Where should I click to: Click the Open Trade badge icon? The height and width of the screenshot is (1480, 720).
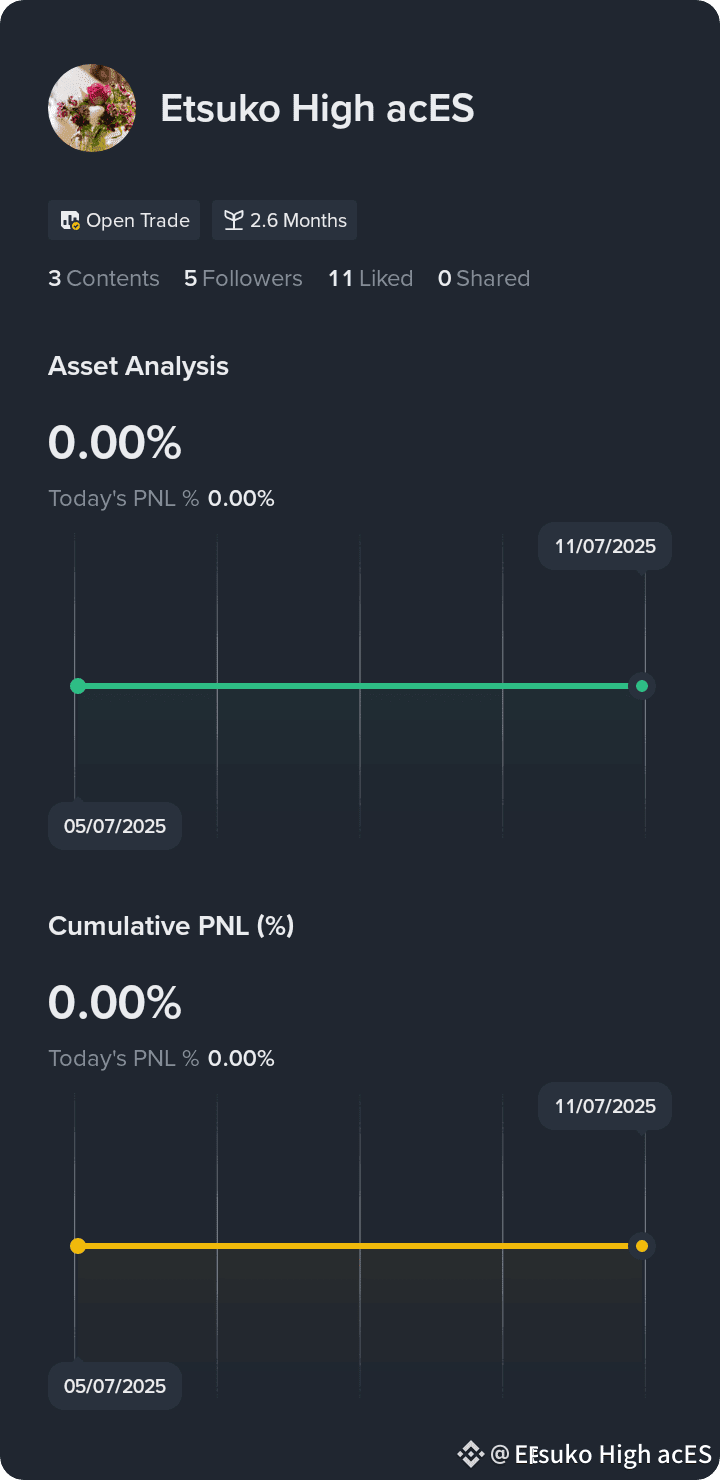[x=70, y=221]
